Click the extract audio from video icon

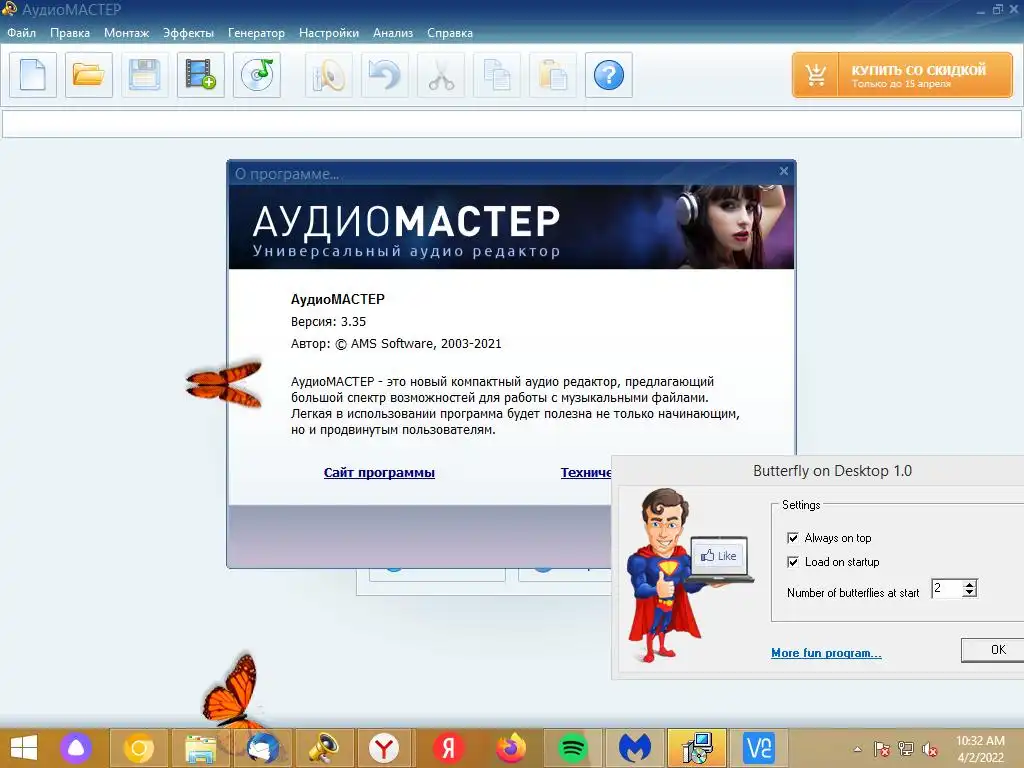[200, 75]
